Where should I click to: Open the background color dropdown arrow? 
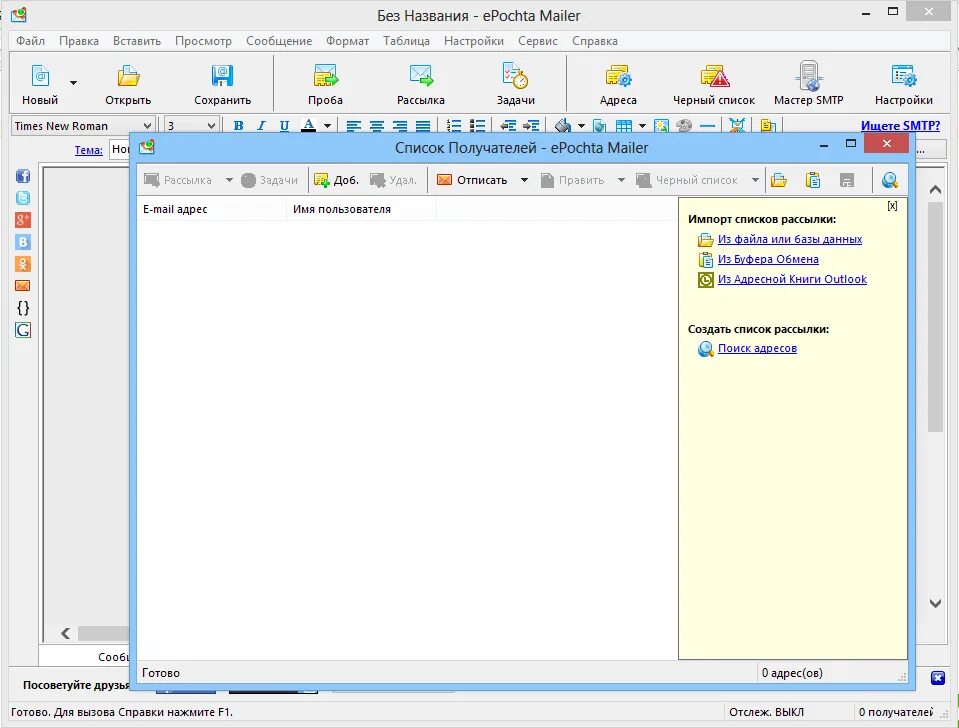coord(581,126)
